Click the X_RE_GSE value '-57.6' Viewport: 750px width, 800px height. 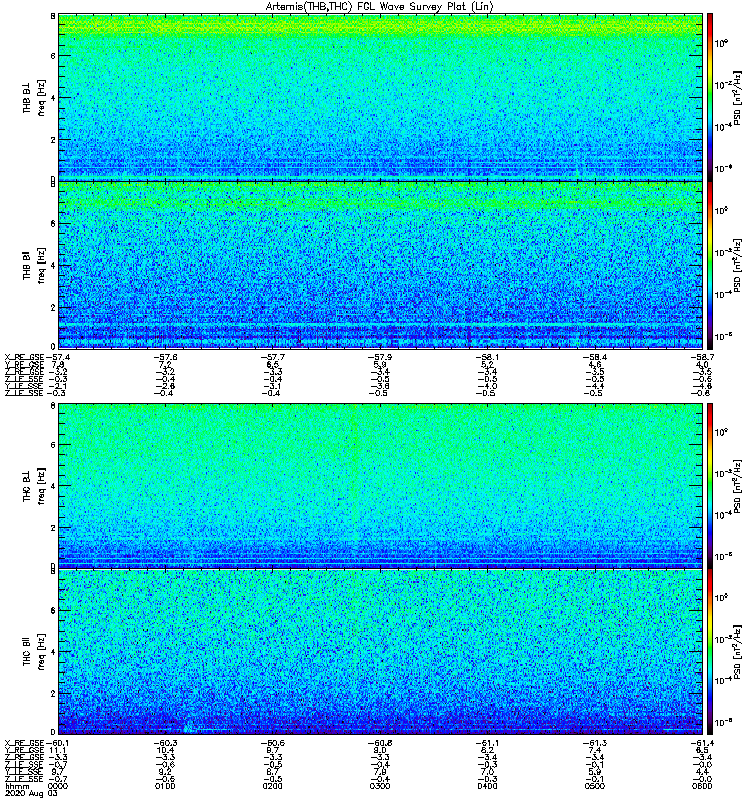pyautogui.click(x=166, y=357)
